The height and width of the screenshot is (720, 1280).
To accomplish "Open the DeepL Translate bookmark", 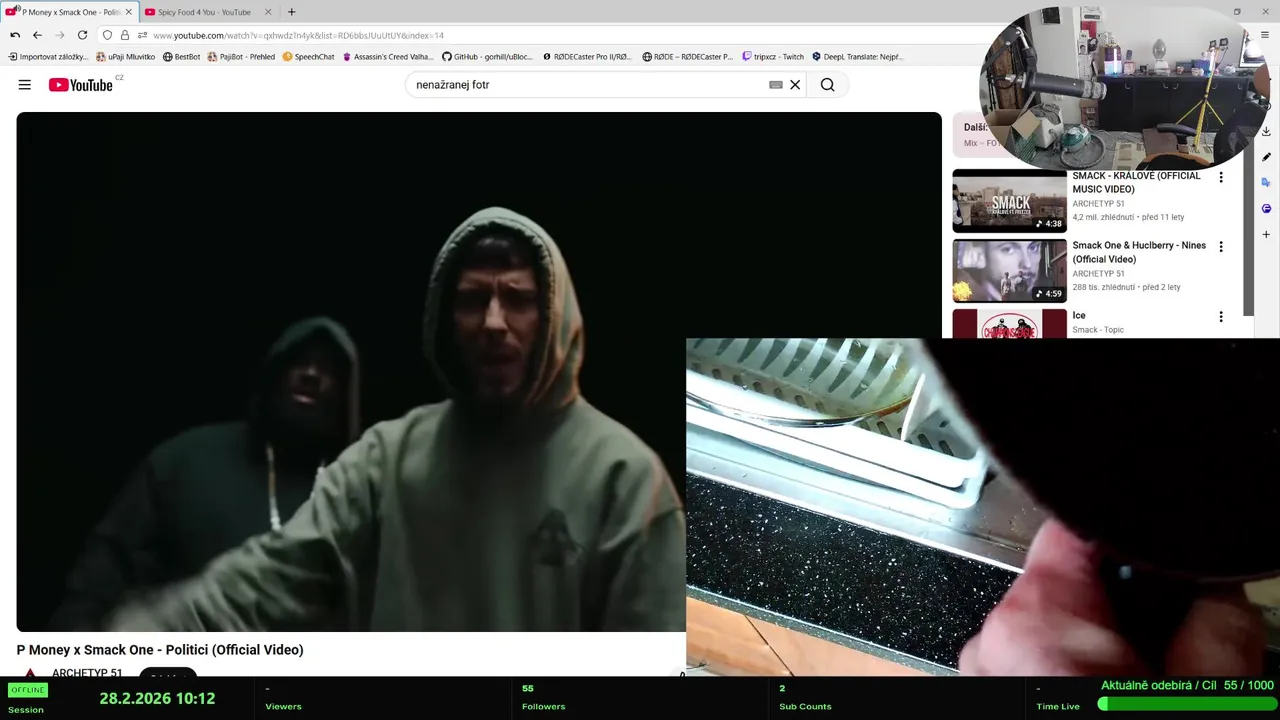I will [x=858, y=57].
